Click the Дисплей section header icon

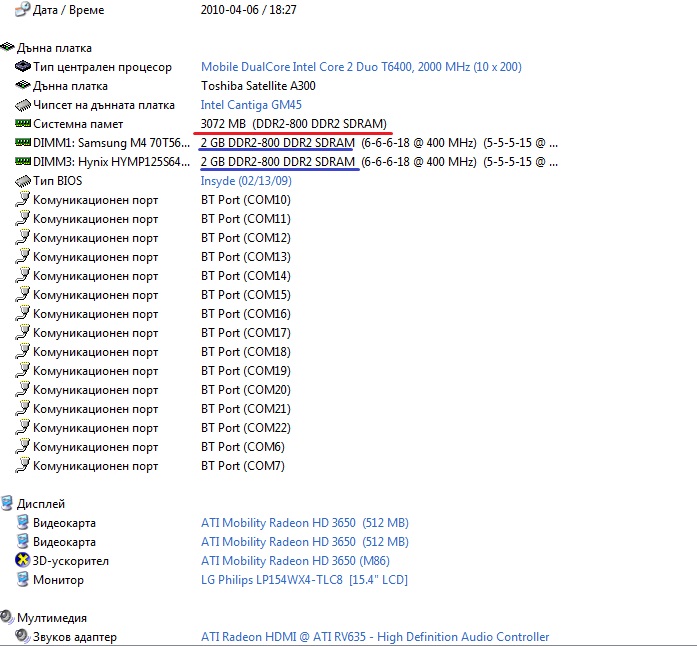pyautogui.click(x=8, y=504)
